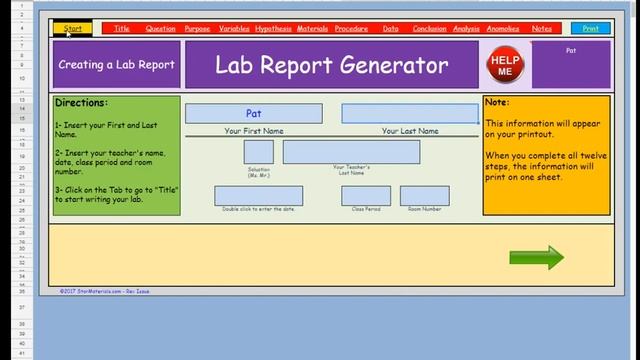This screenshot has height=360, width=640.
Task: Click the red HELP ME button
Action: (x=505, y=64)
